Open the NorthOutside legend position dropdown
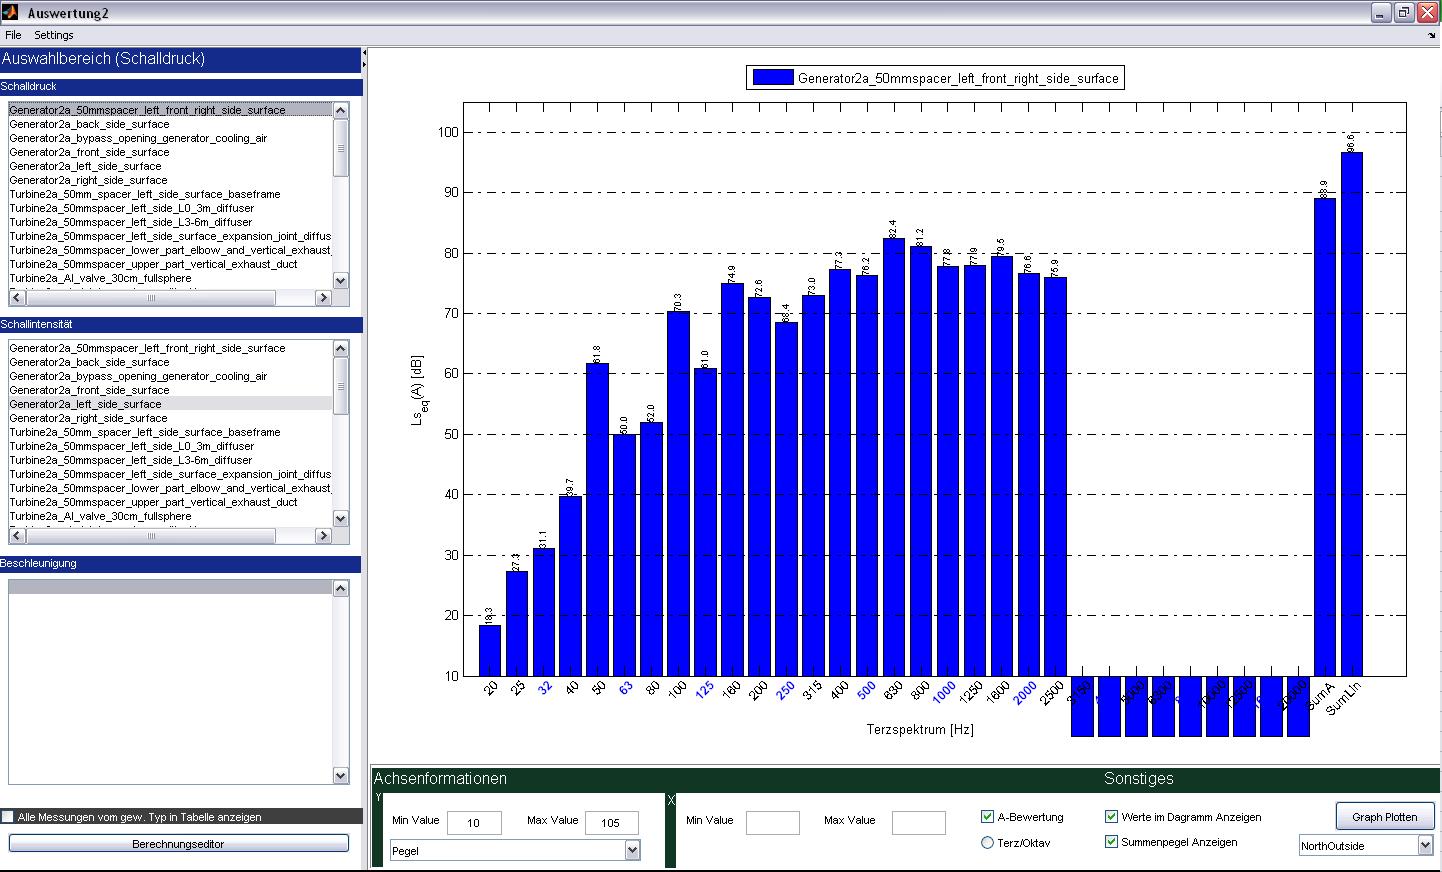The image size is (1442, 872). [1425, 846]
